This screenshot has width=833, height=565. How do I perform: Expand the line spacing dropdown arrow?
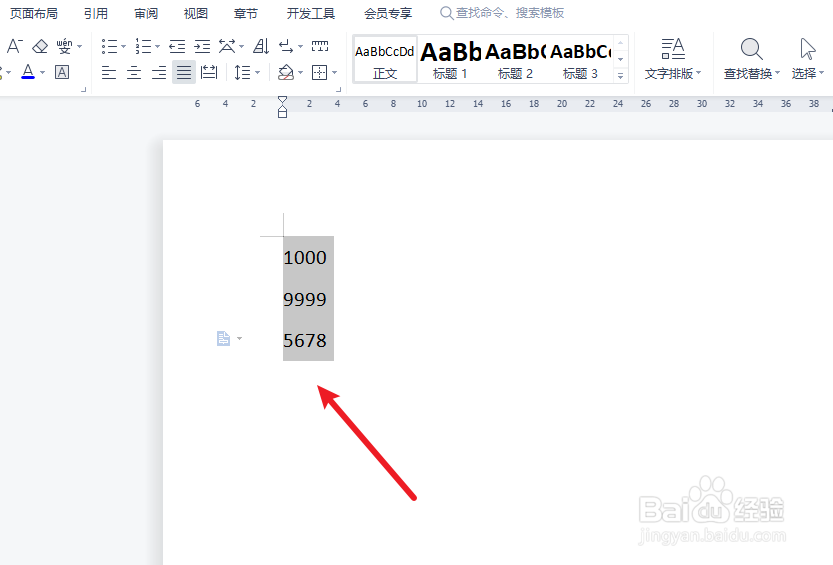258,72
